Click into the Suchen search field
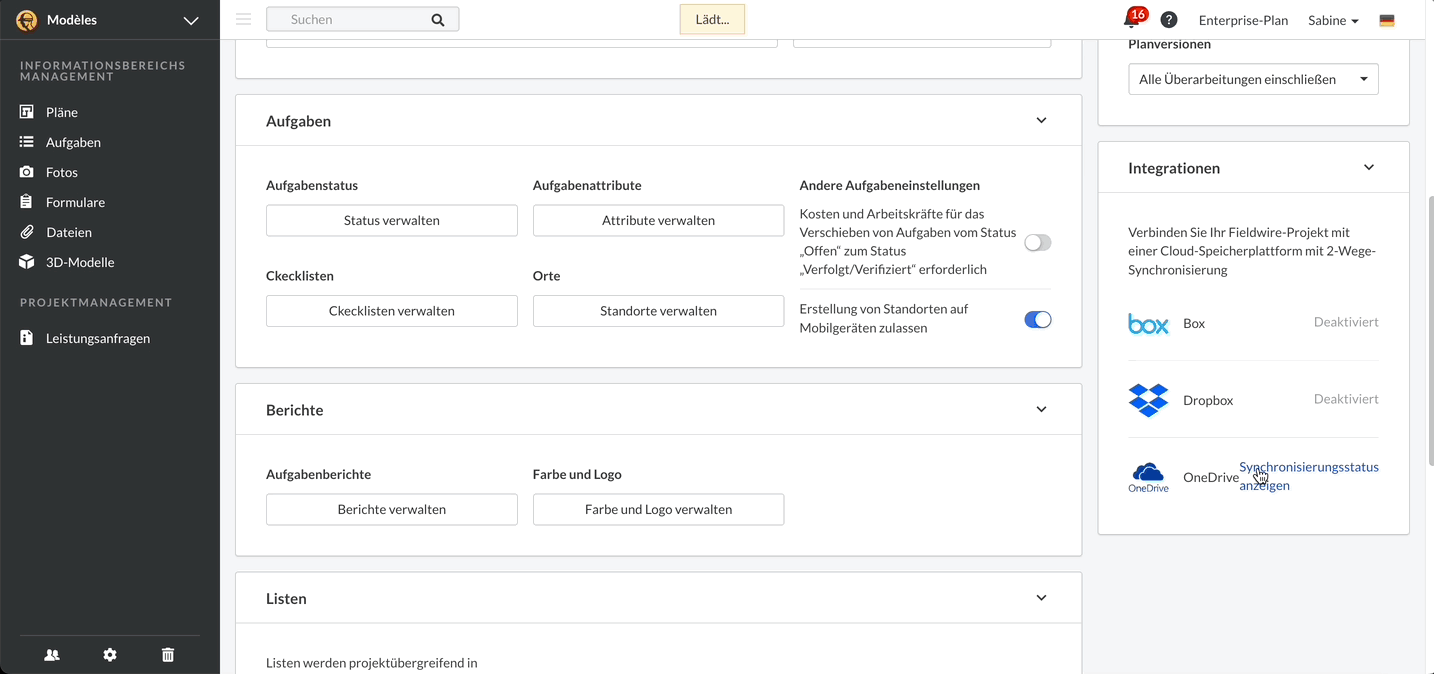 pyautogui.click(x=350, y=20)
